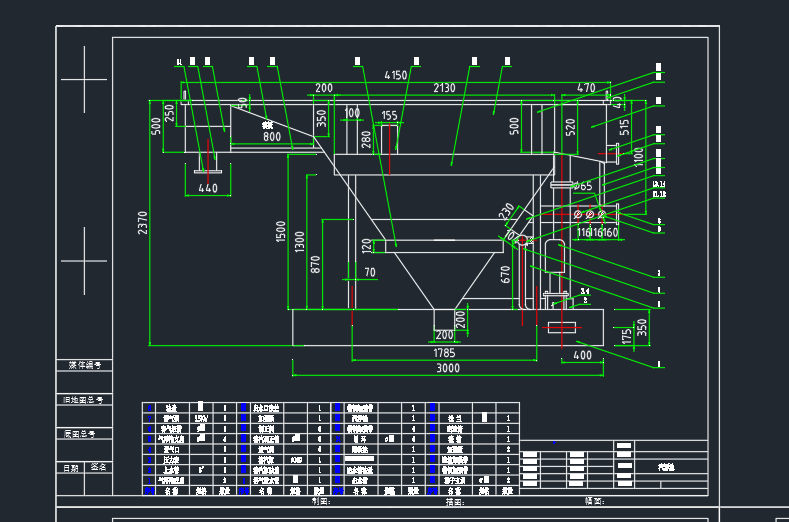Select the 制图: label in bottom strip
Image resolution: width=789 pixels, height=522 pixels.
[x=321, y=501]
